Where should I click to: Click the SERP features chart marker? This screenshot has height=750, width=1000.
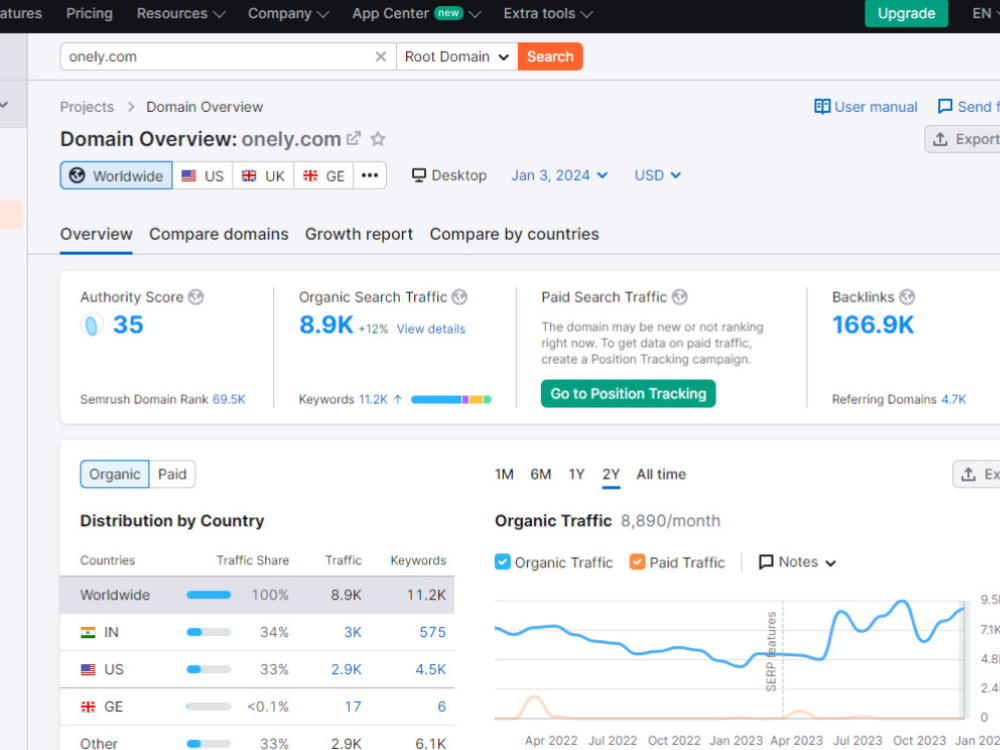pyautogui.click(x=772, y=651)
